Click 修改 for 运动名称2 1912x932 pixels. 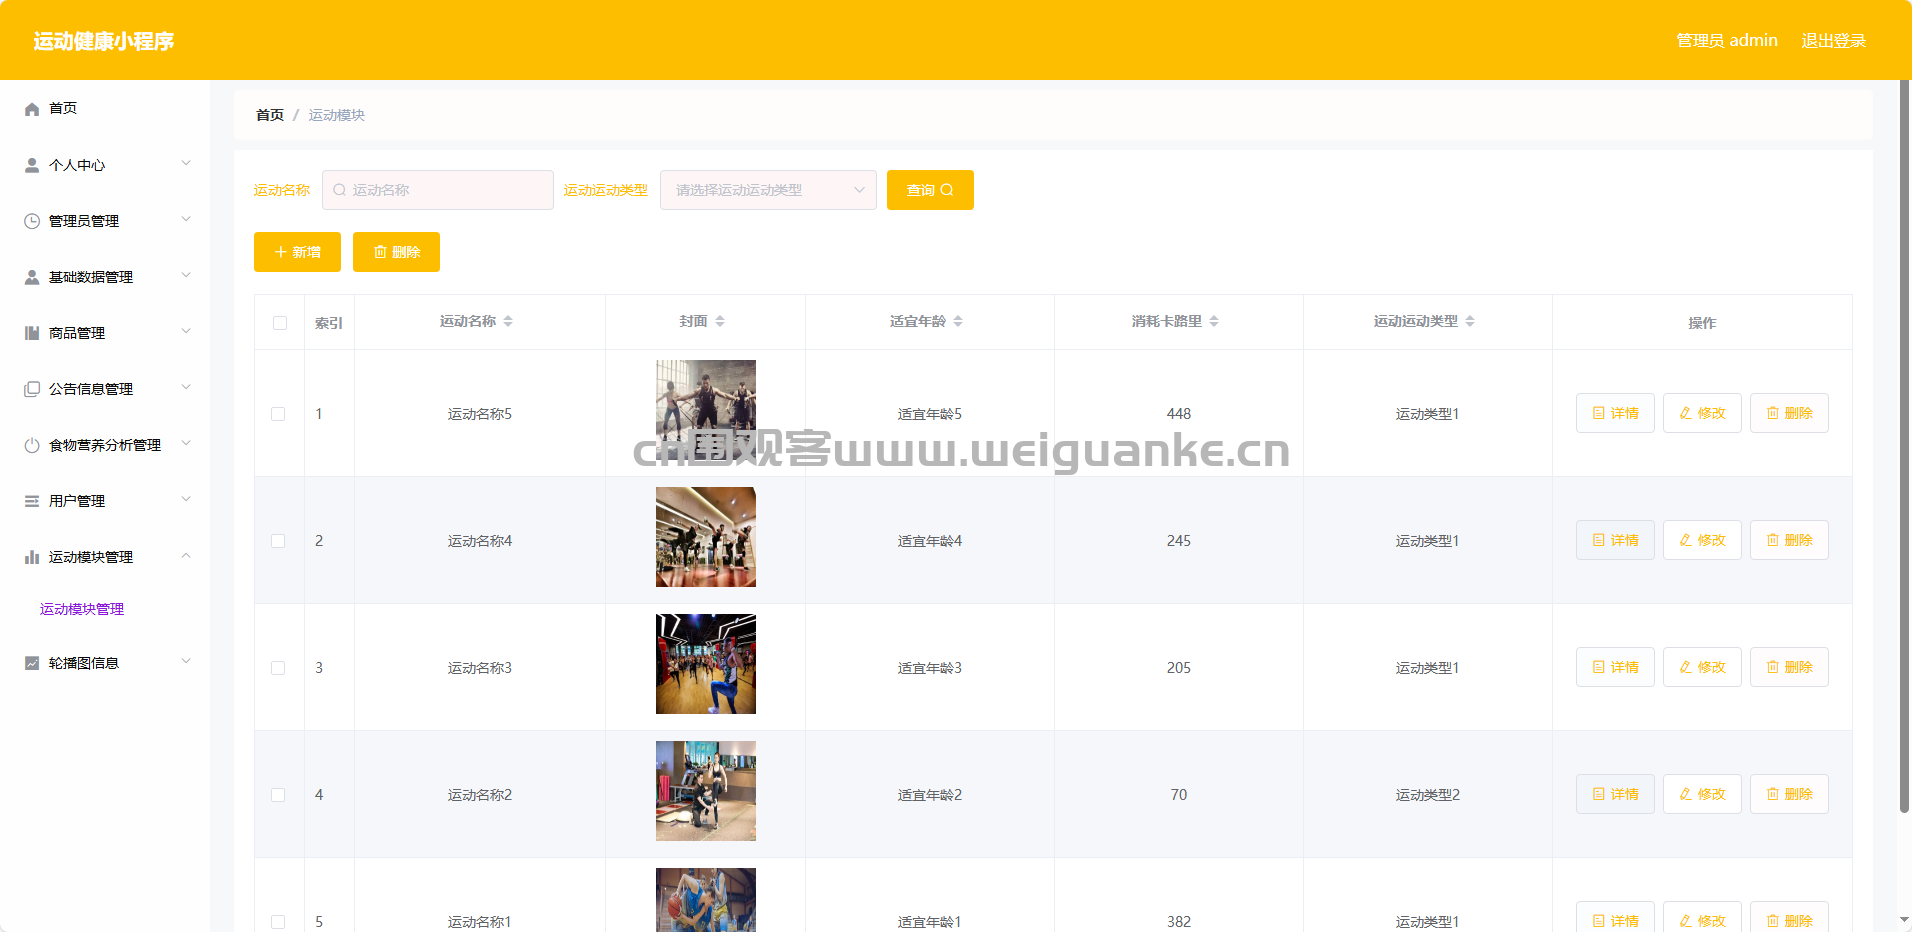point(1702,794)
